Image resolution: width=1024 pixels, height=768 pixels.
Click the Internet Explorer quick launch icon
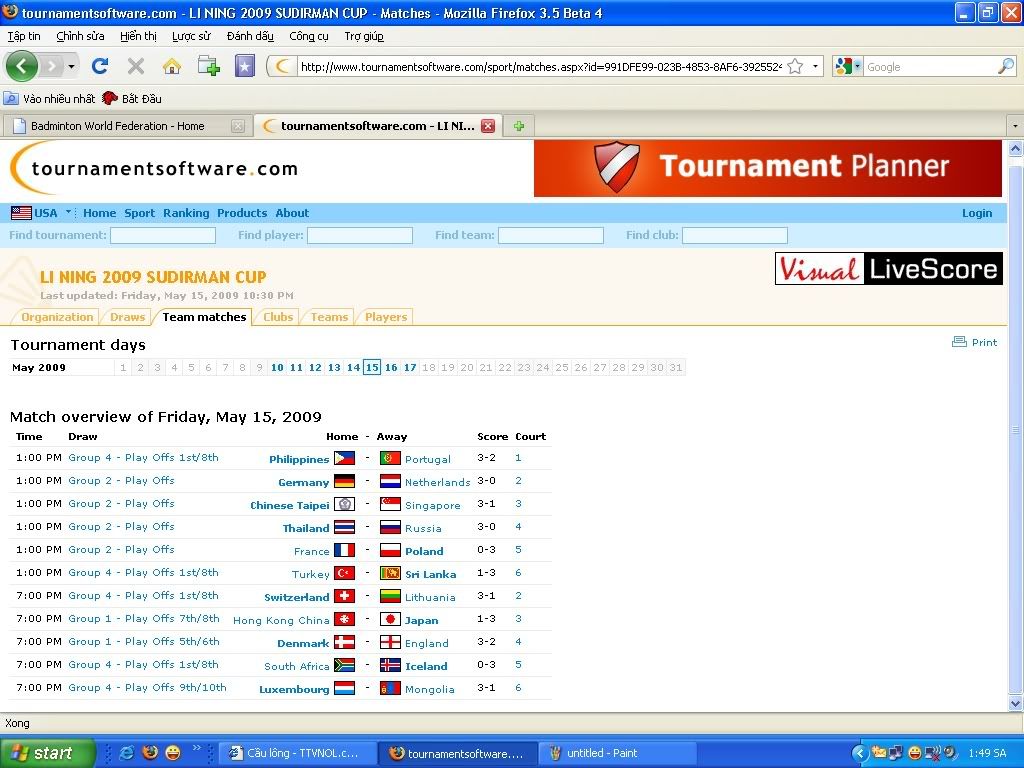point(127,753)
